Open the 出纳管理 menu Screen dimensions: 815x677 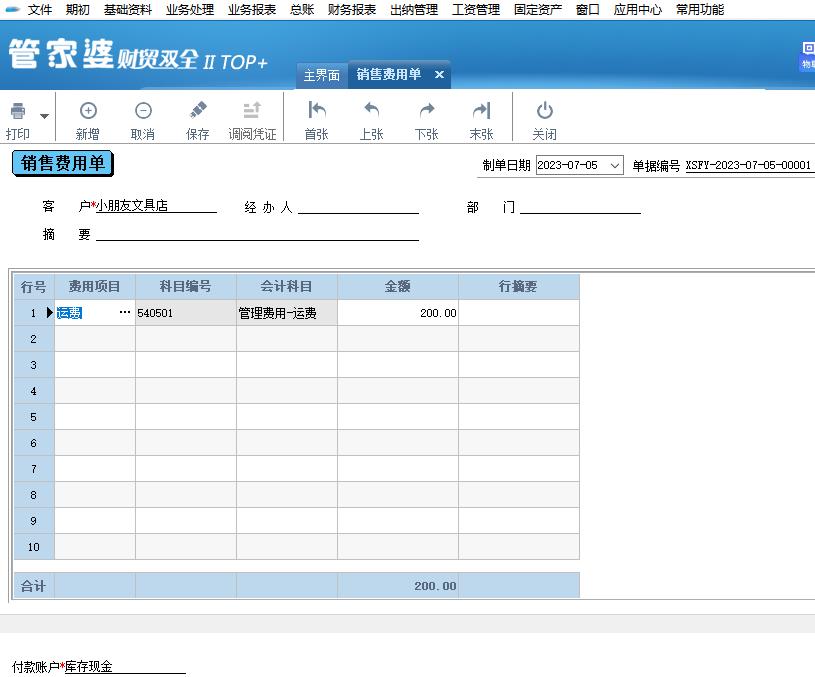tap(414, 9)
